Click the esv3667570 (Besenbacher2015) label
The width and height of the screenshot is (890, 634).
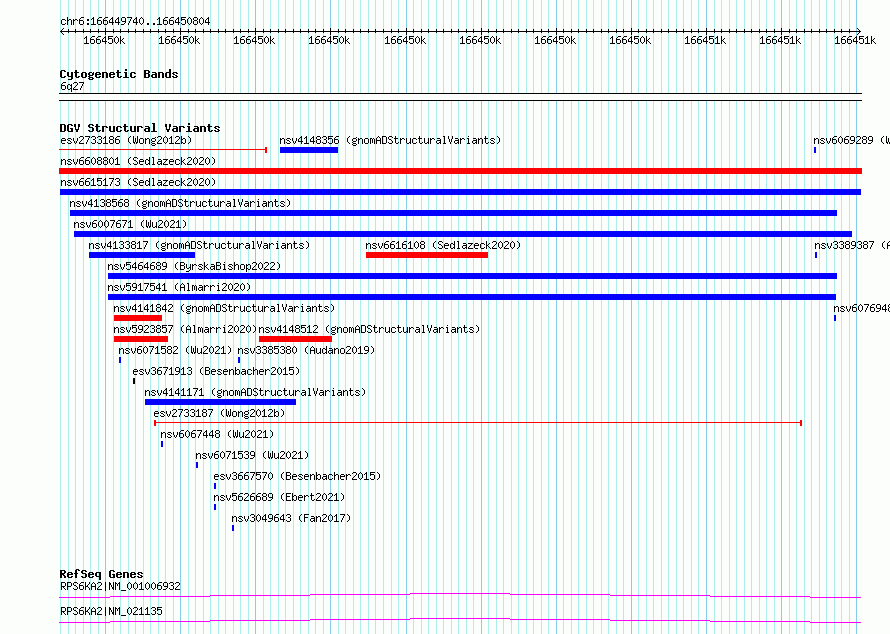click(297, 476)
